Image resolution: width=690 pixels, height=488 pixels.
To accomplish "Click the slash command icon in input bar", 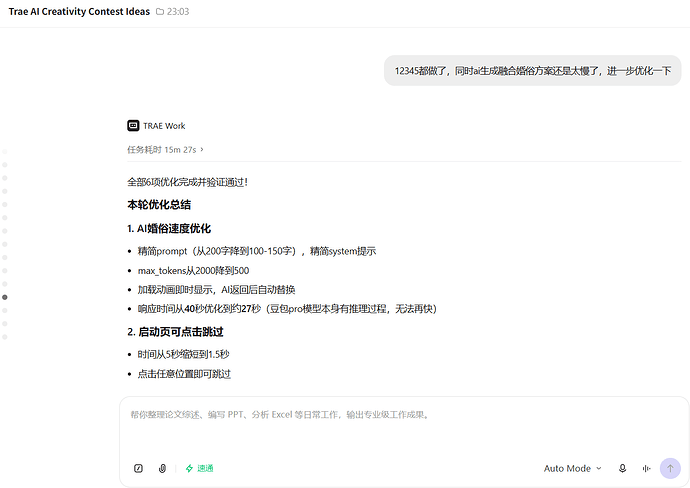I will click(138, 468).
